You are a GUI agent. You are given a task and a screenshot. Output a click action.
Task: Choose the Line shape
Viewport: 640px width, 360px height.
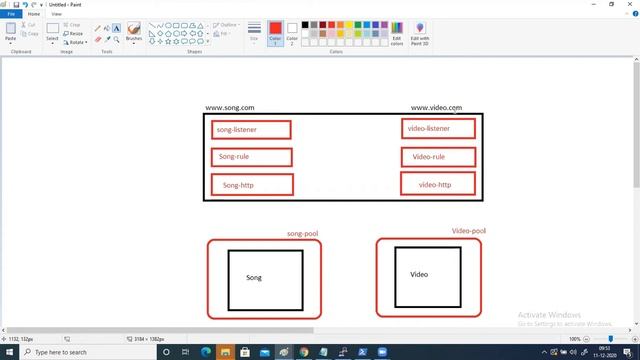pyautogui.click(x=152, y=26)
